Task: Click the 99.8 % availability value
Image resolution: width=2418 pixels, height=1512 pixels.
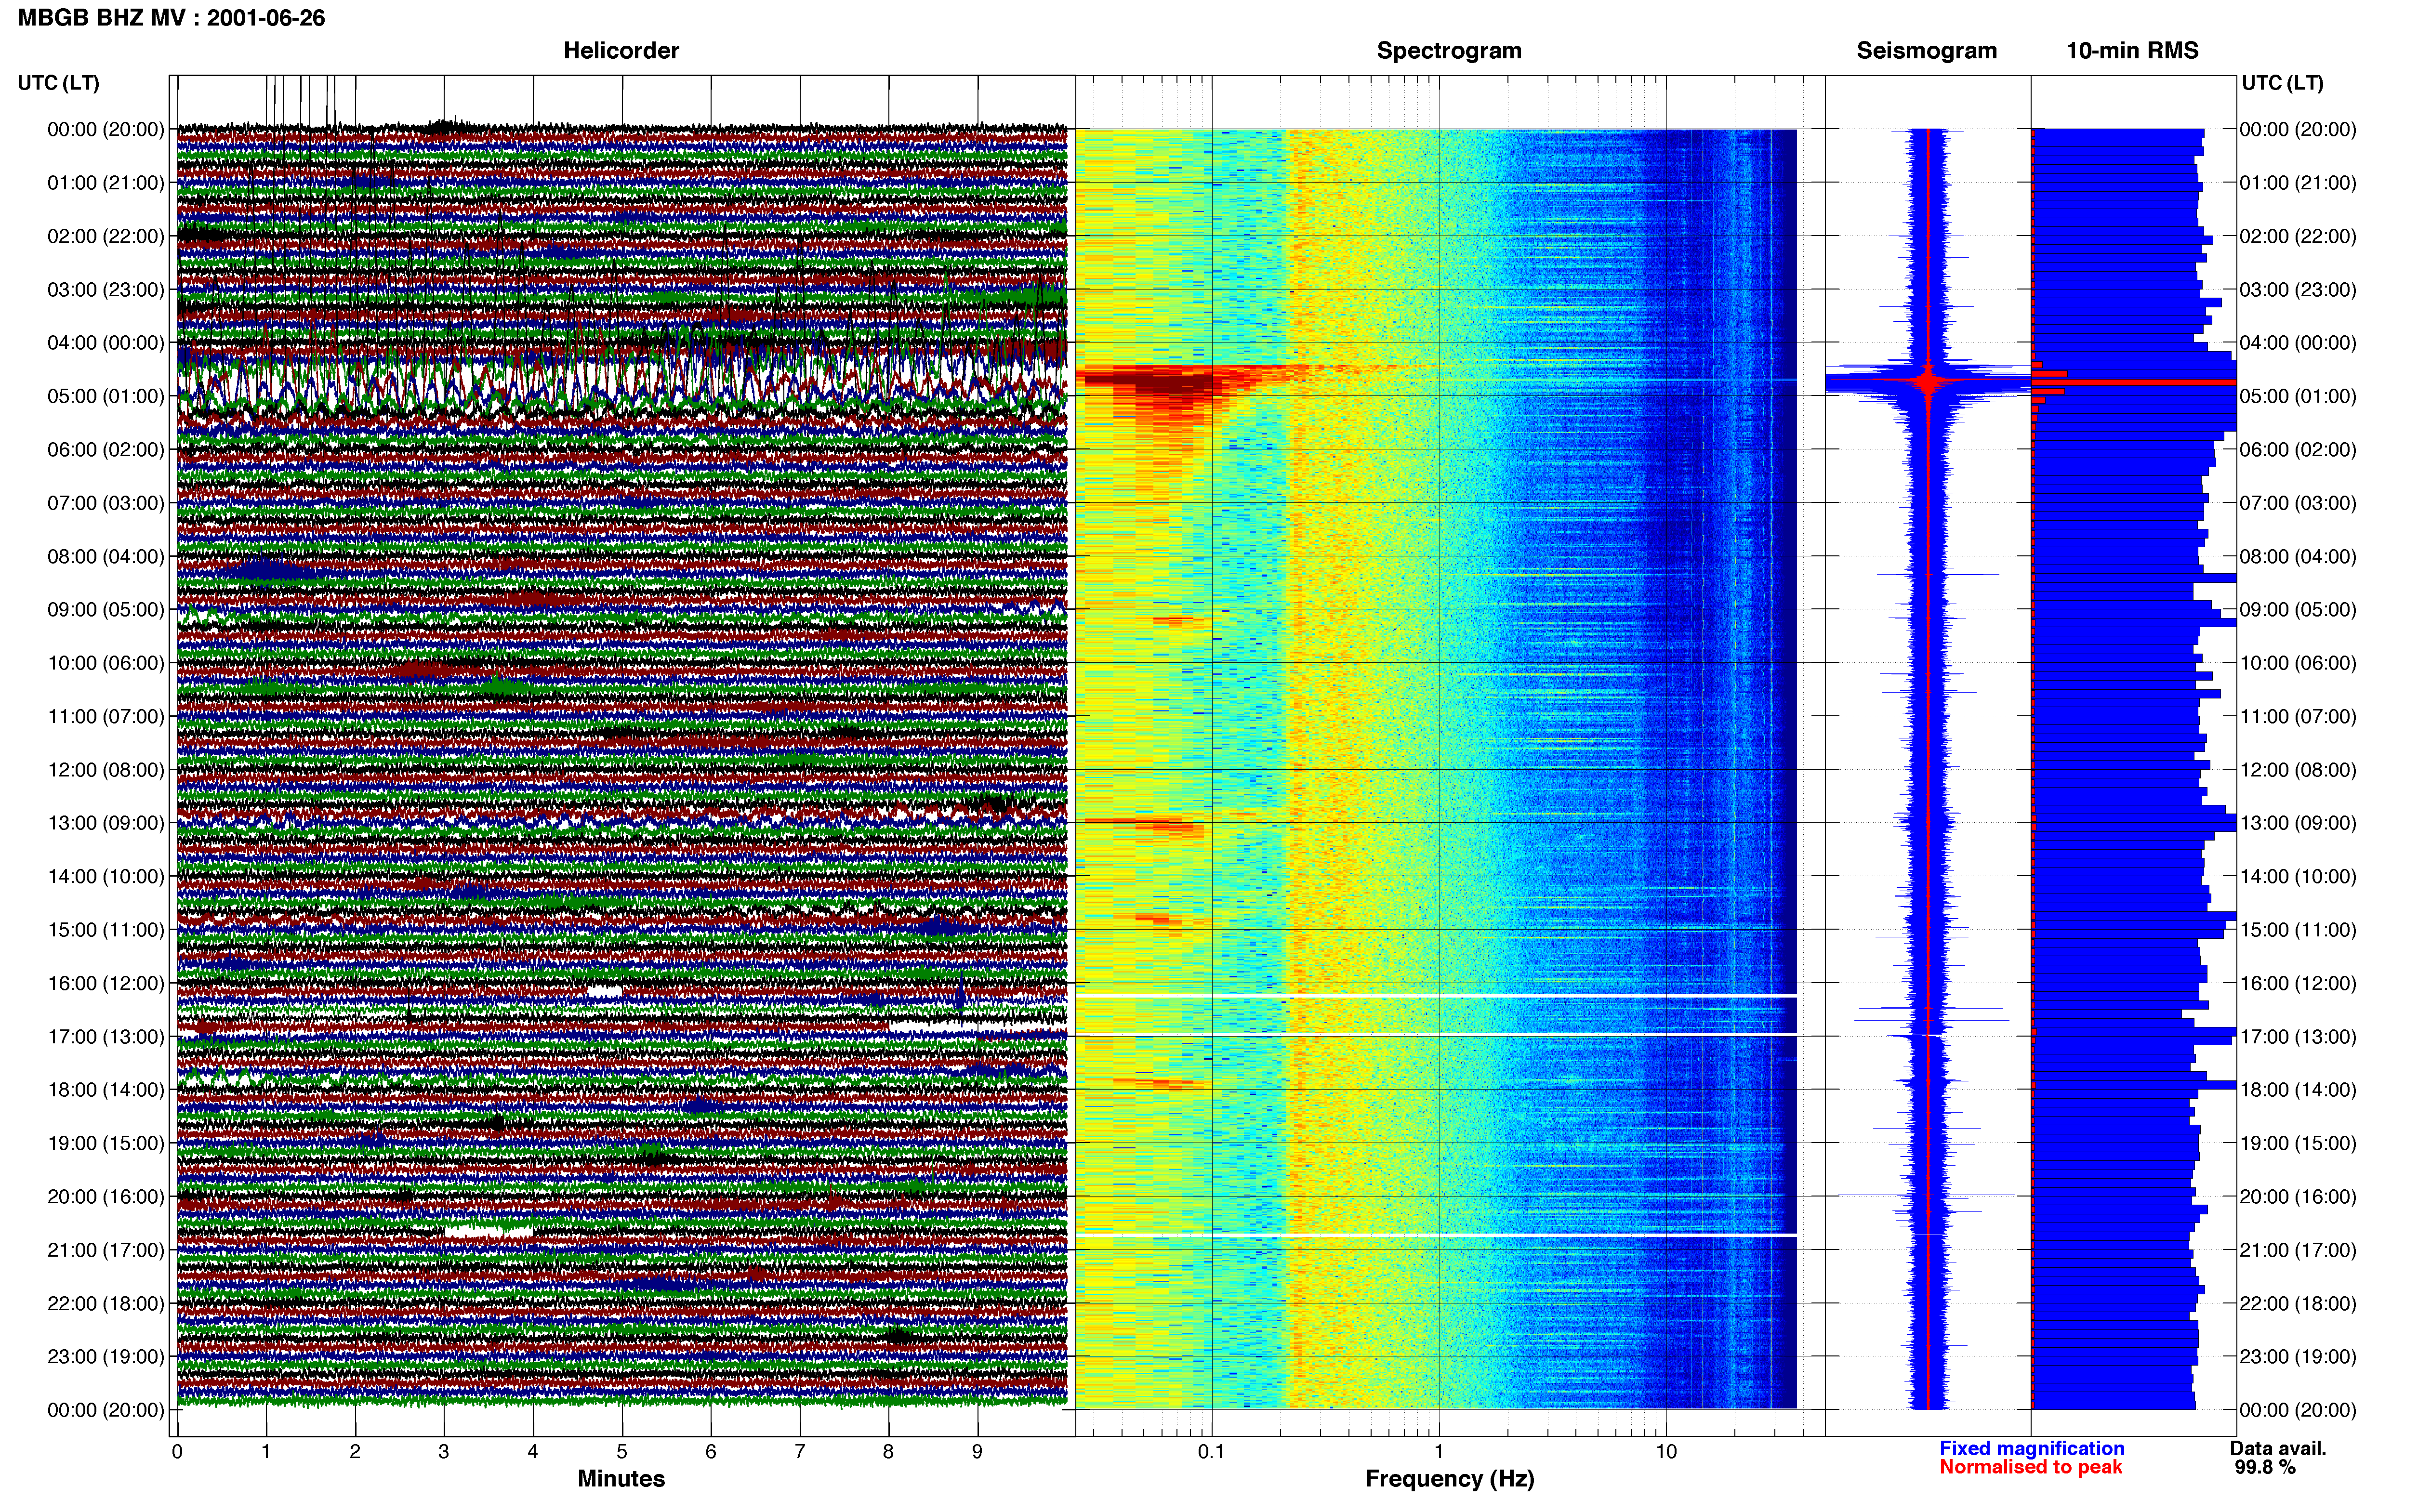Action: [2265, 1468]
